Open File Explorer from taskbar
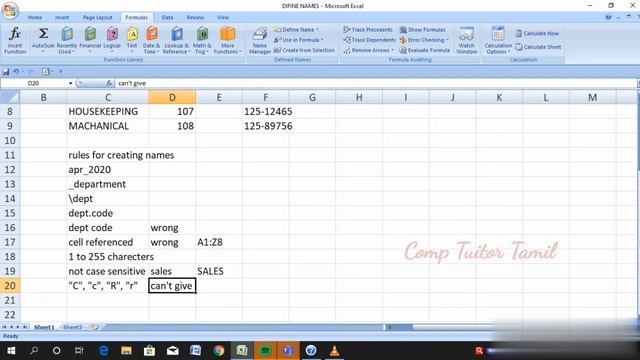 127,351
